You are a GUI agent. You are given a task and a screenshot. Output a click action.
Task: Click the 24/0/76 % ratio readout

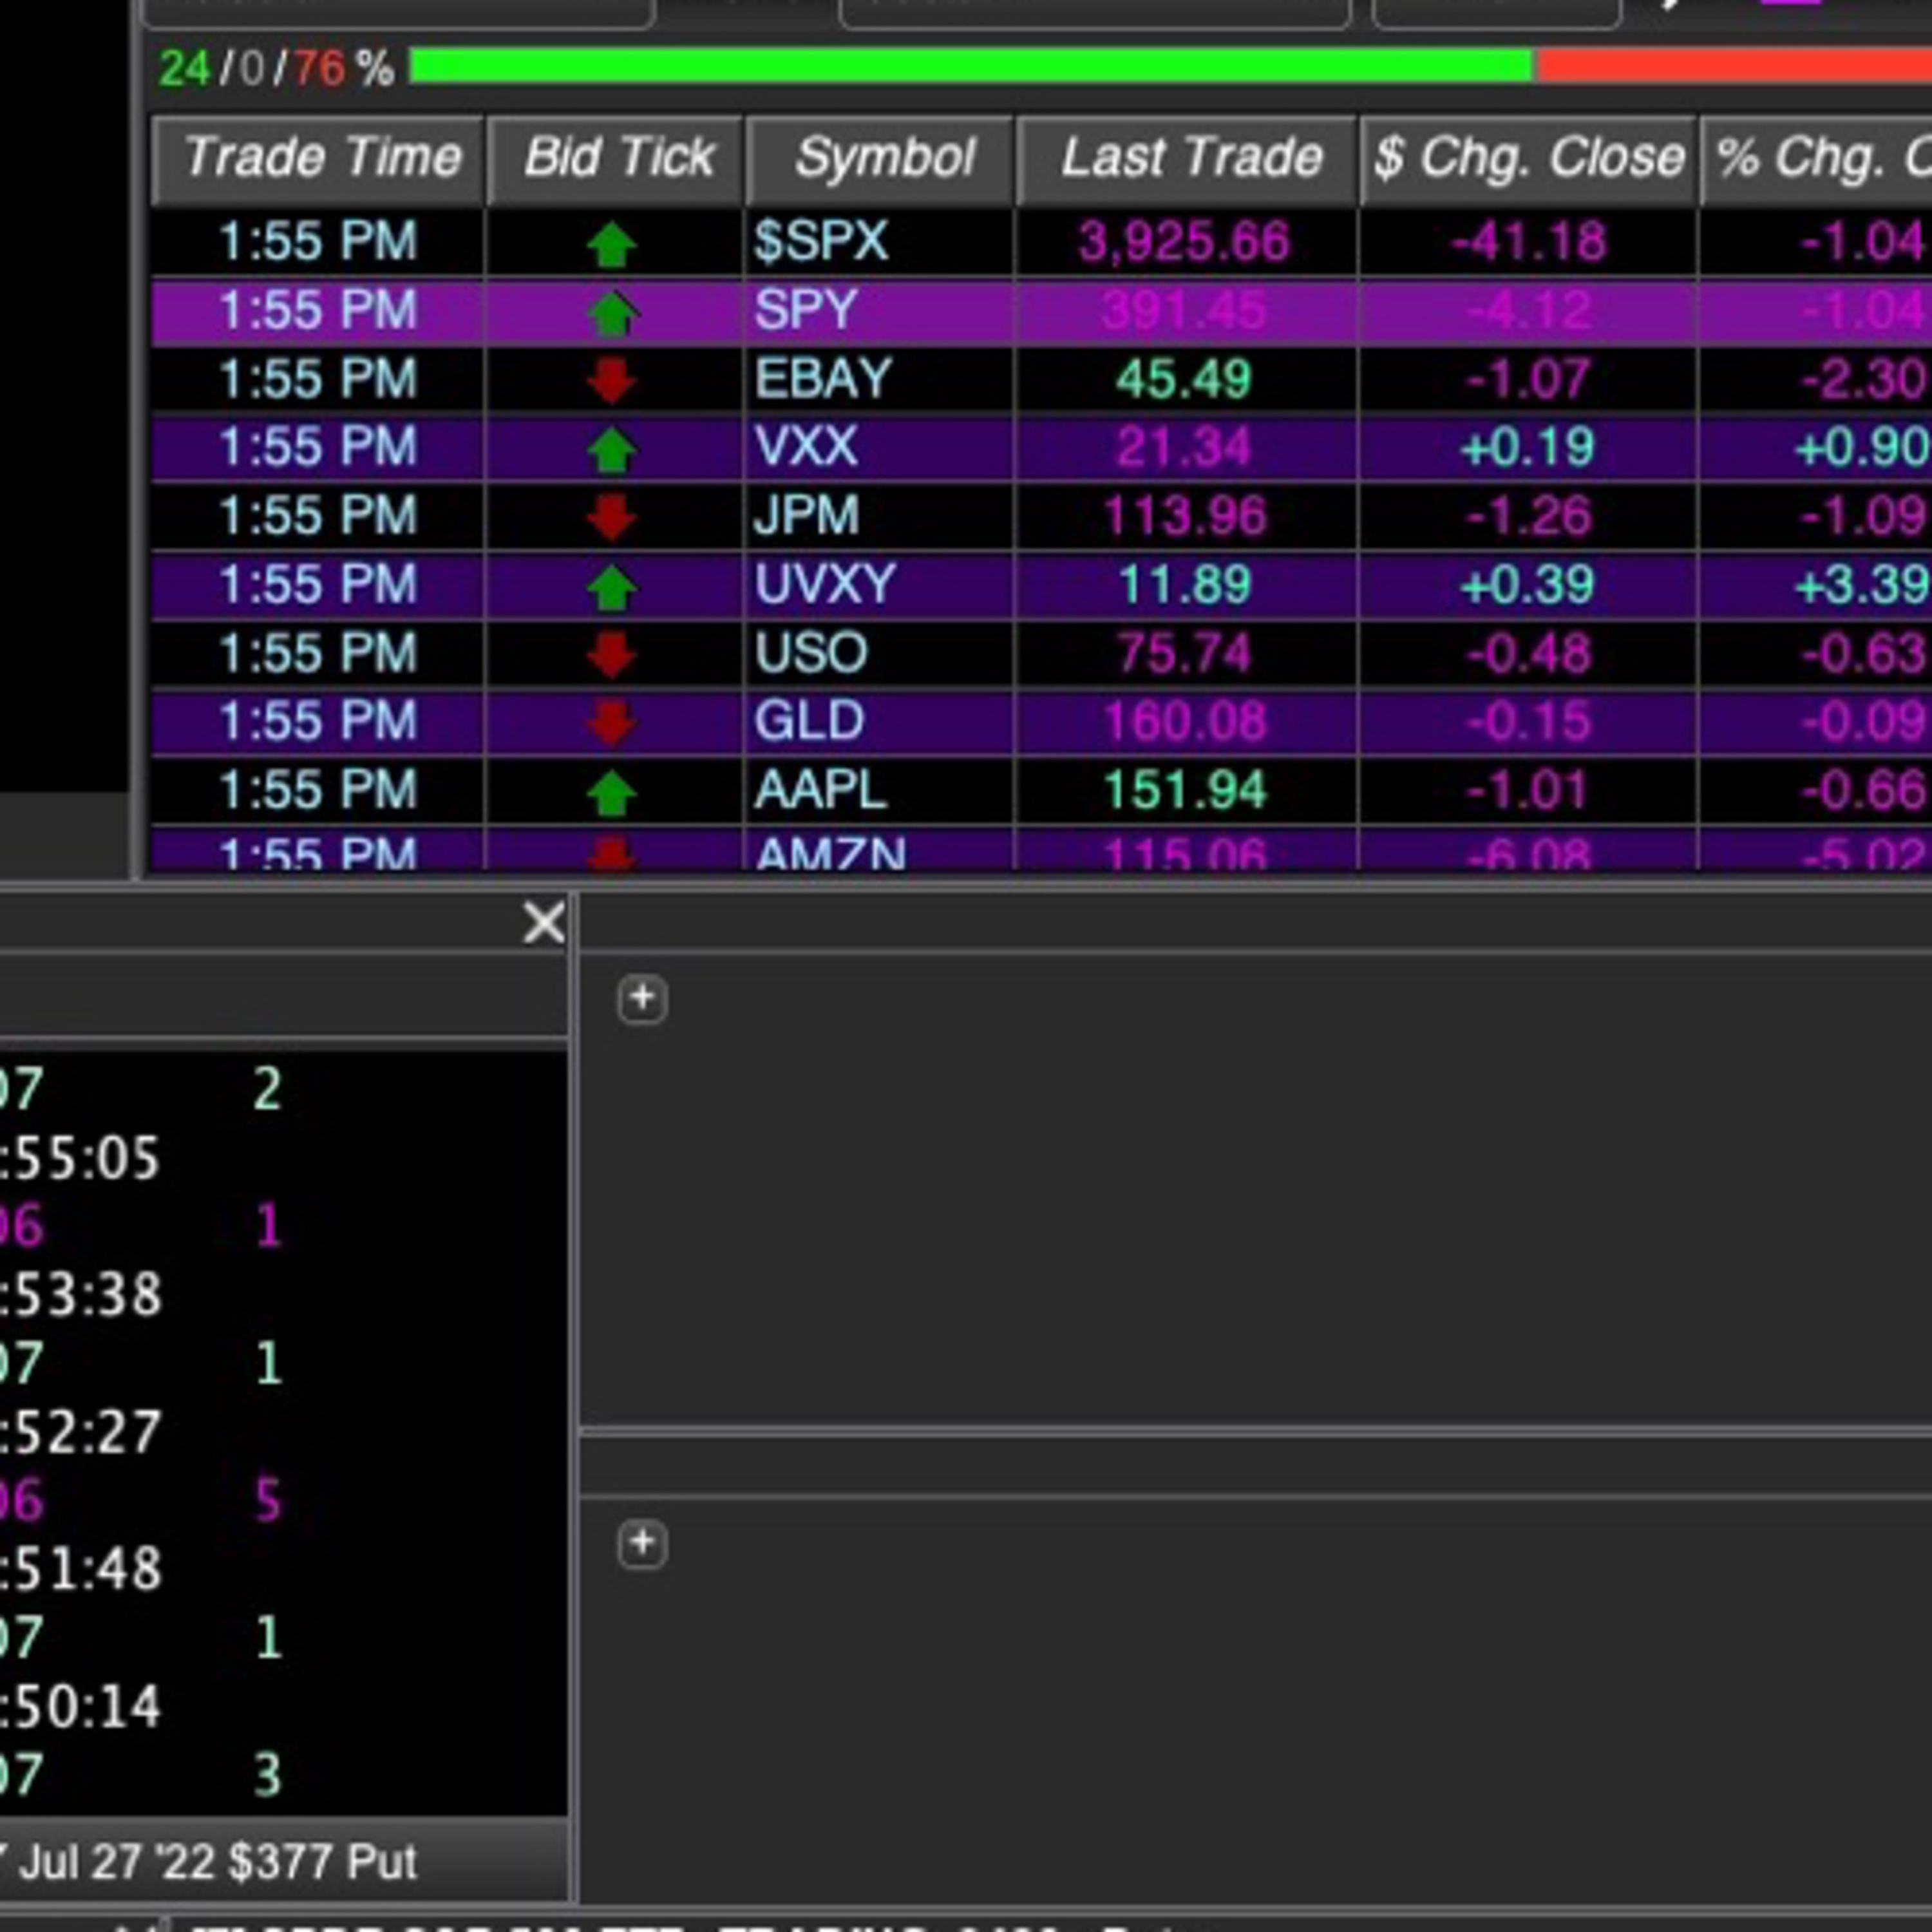point(276,69)
